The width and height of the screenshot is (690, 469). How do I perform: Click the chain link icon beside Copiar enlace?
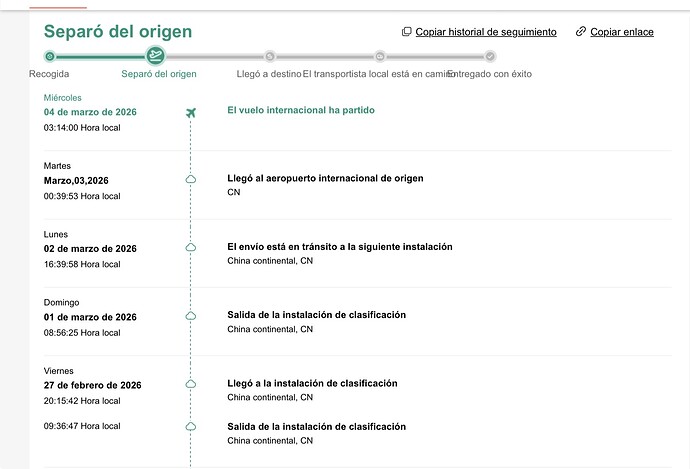[x=581, y=32]
